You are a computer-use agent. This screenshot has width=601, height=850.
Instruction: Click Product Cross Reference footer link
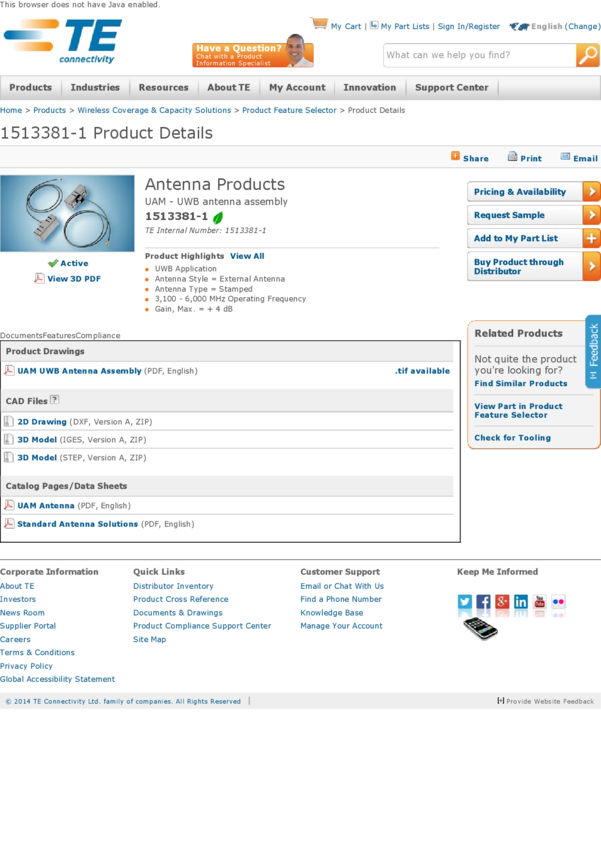click(180, 599)
